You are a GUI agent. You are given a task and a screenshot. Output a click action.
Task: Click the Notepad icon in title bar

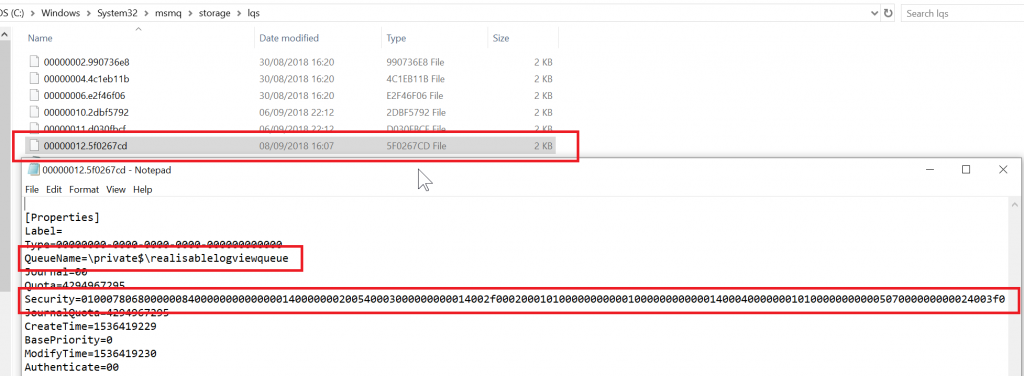click(33, 170)
